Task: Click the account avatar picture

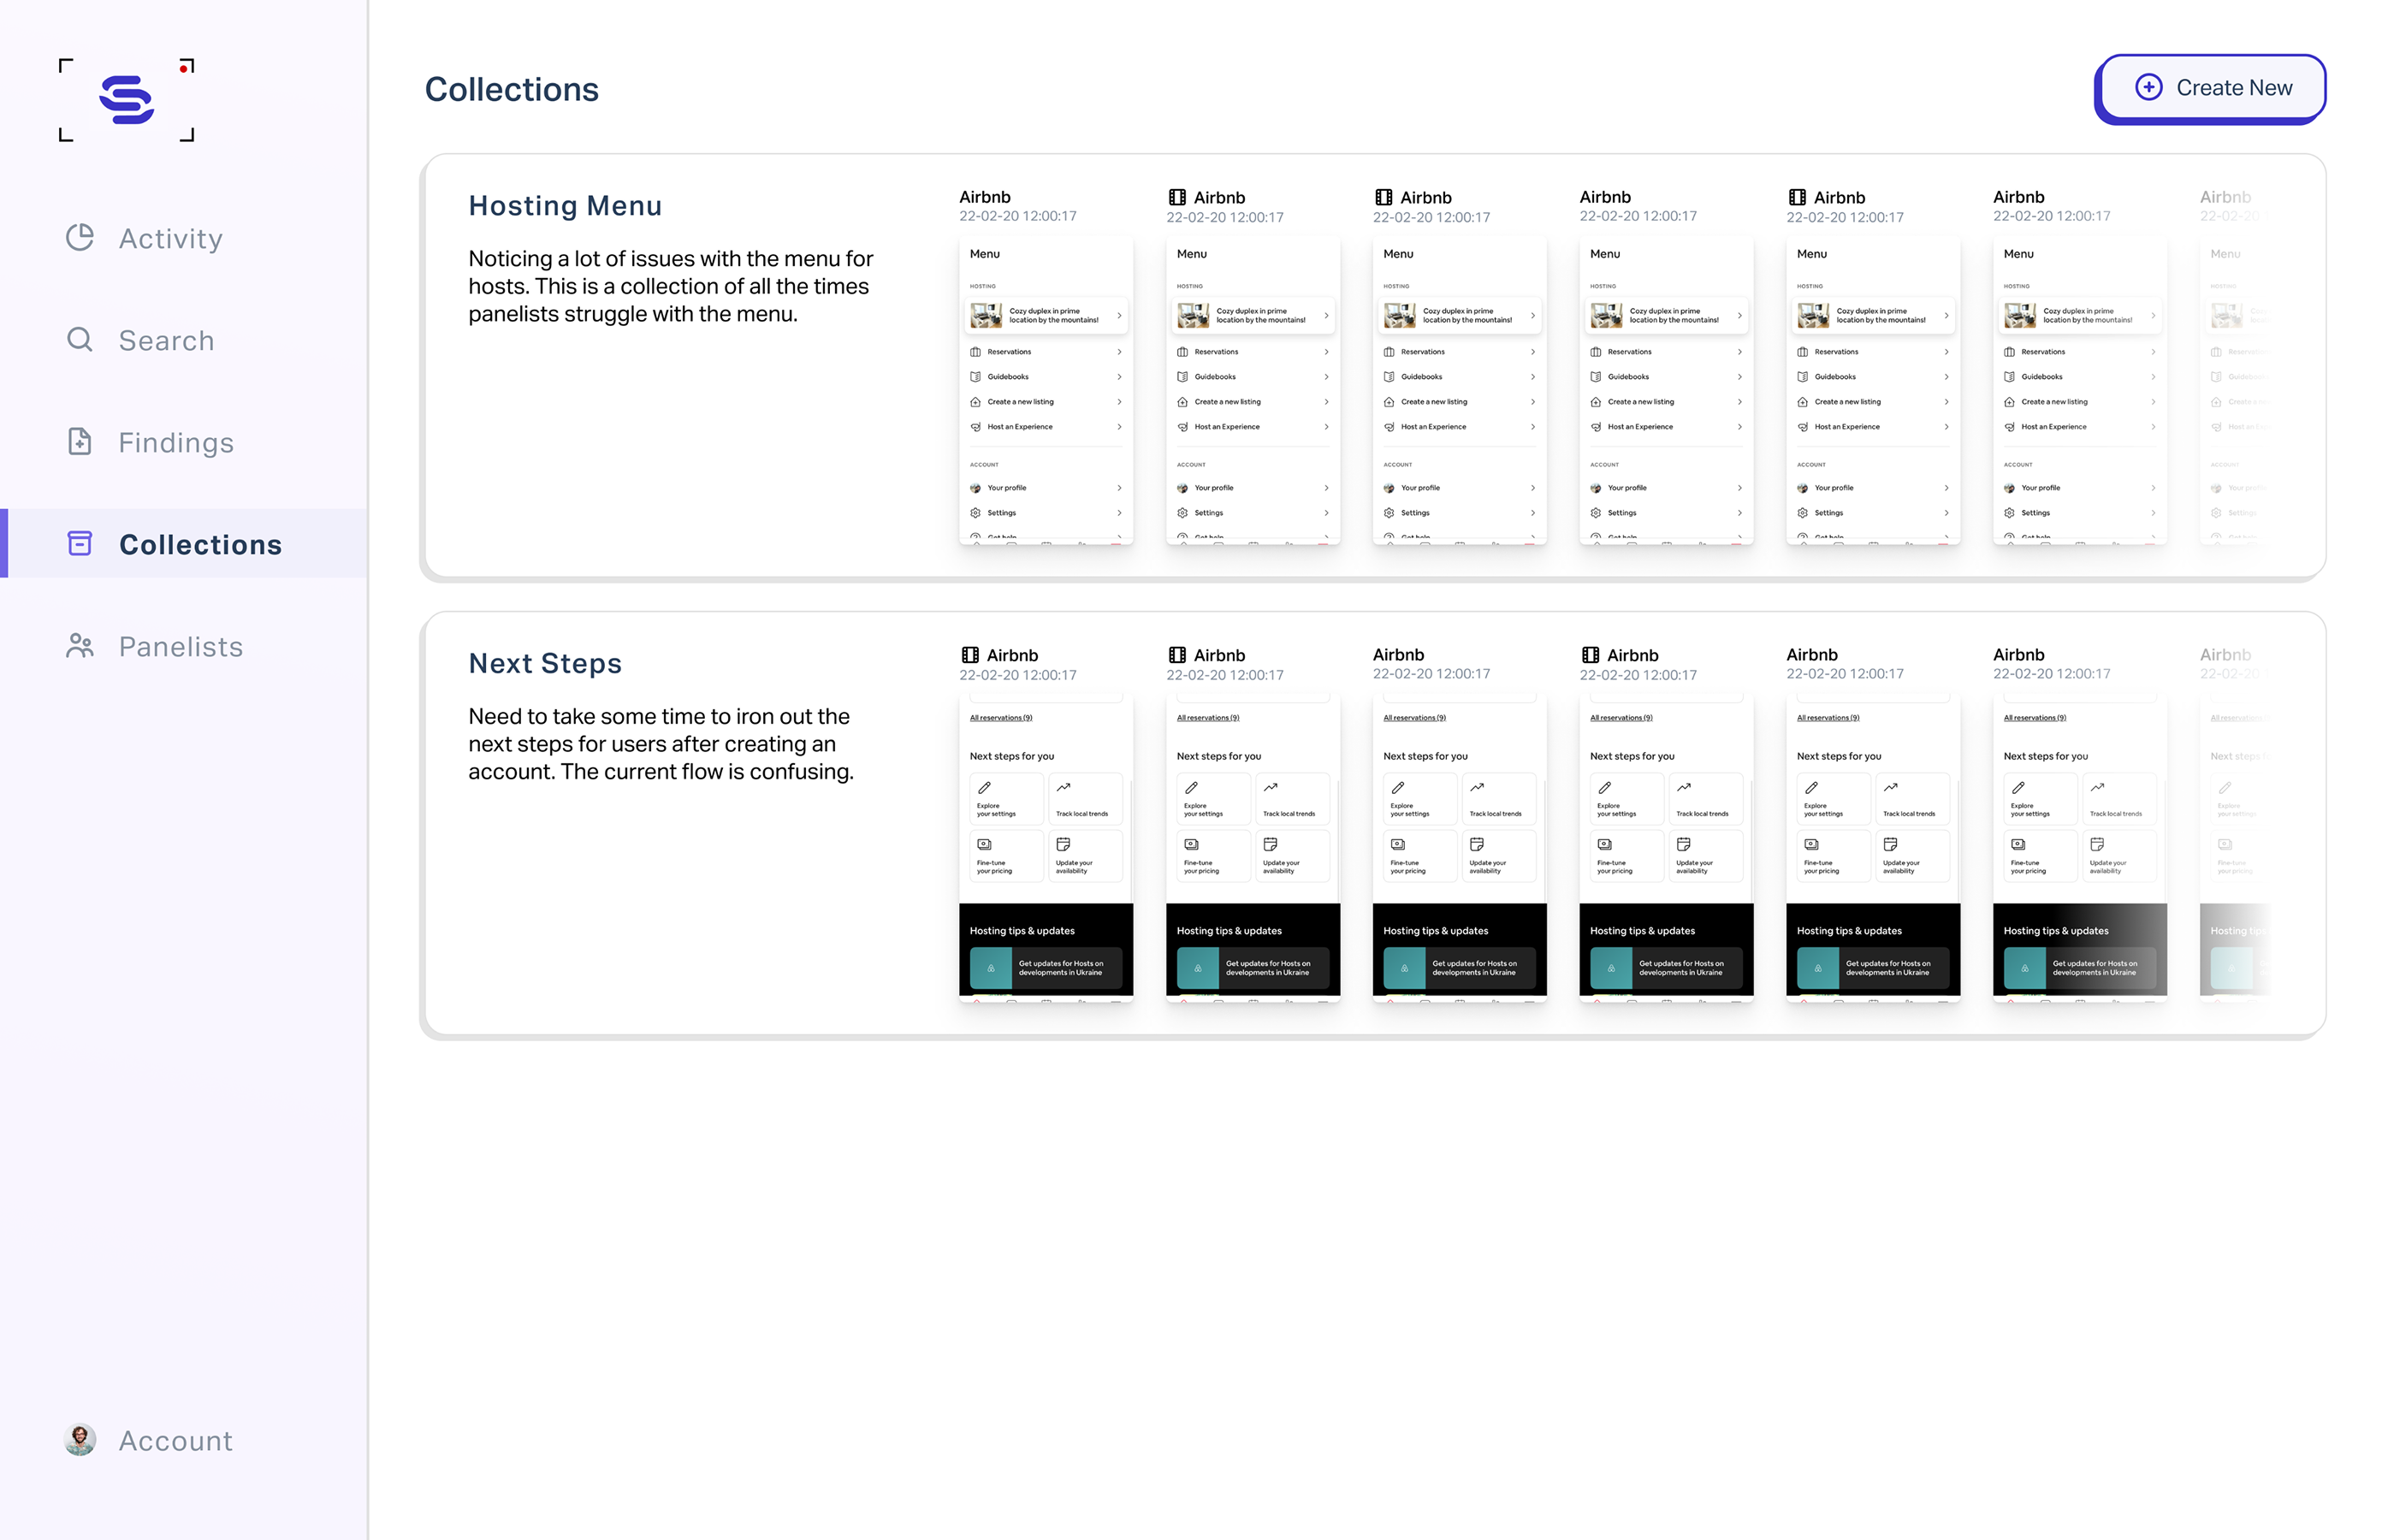Action: 80,1439
